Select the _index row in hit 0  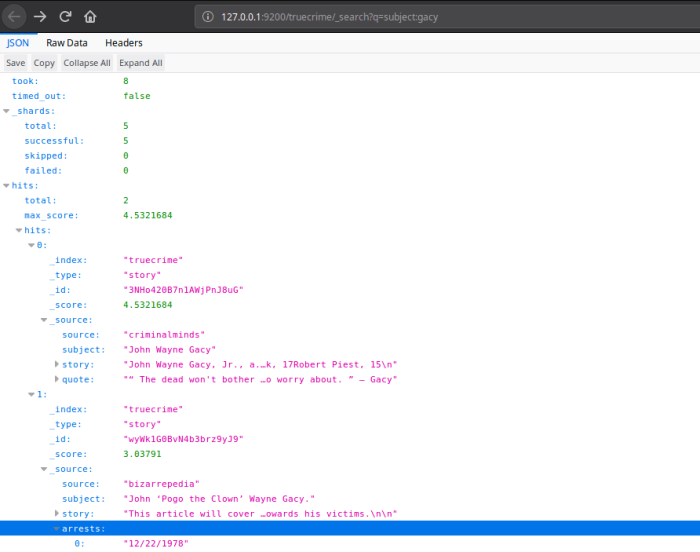(x=350, y=260)
